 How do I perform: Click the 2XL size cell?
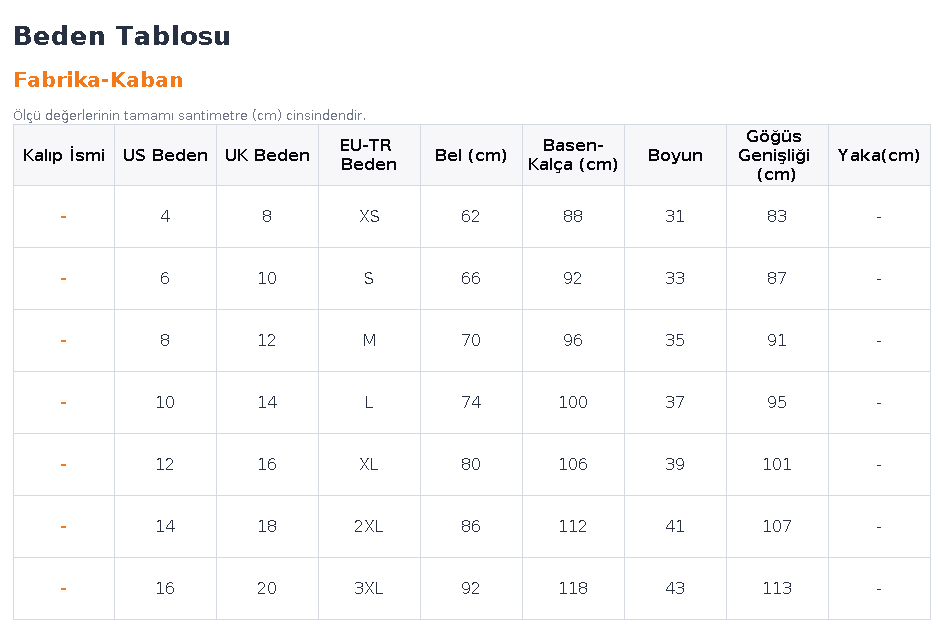[369, 526]
